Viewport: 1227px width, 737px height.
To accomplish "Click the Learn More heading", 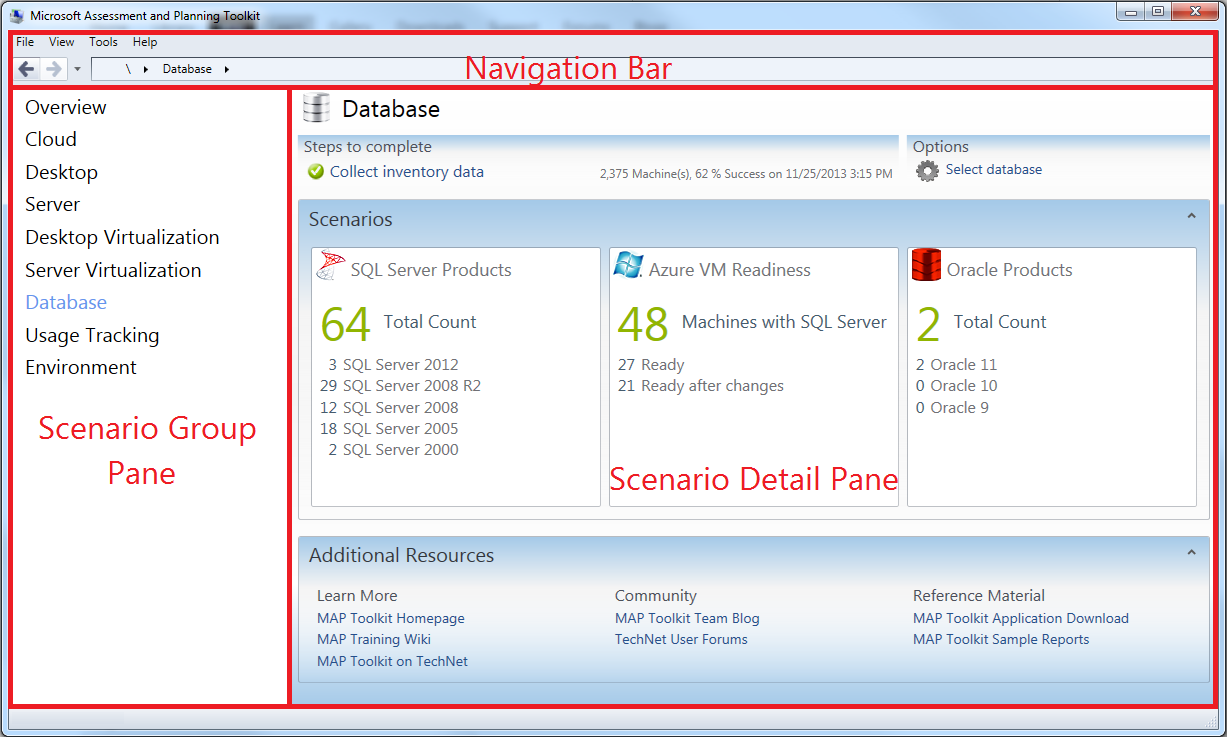I will [357, 596].
